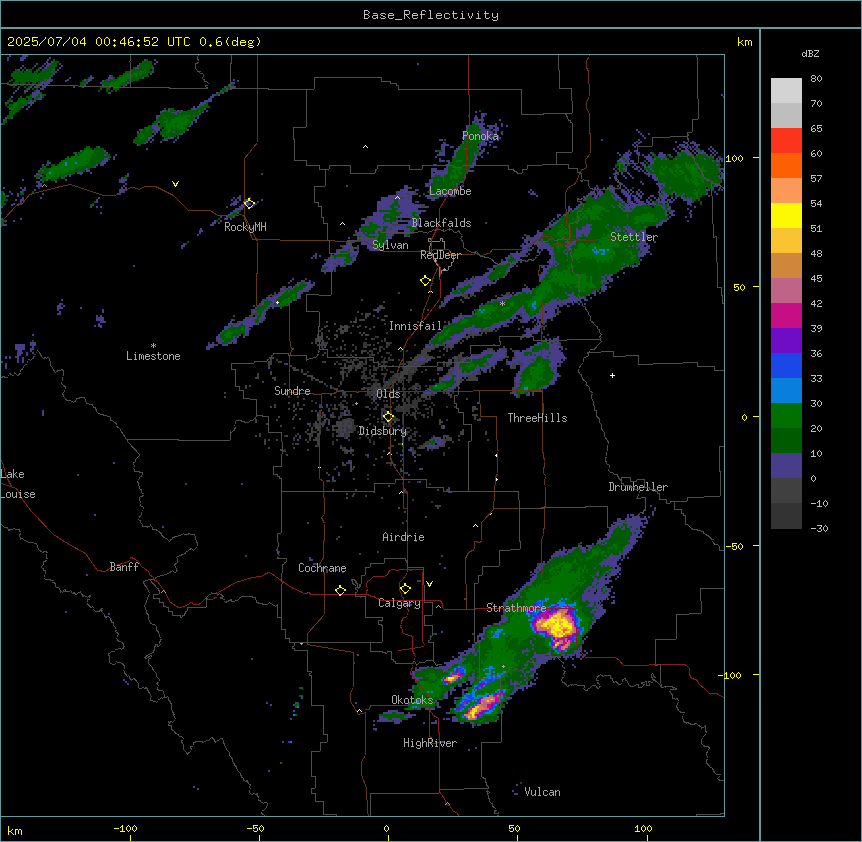Select the light gray swatch below 80 dBZ
This screenshot has height=842, width=862.
tap(786, 91)
